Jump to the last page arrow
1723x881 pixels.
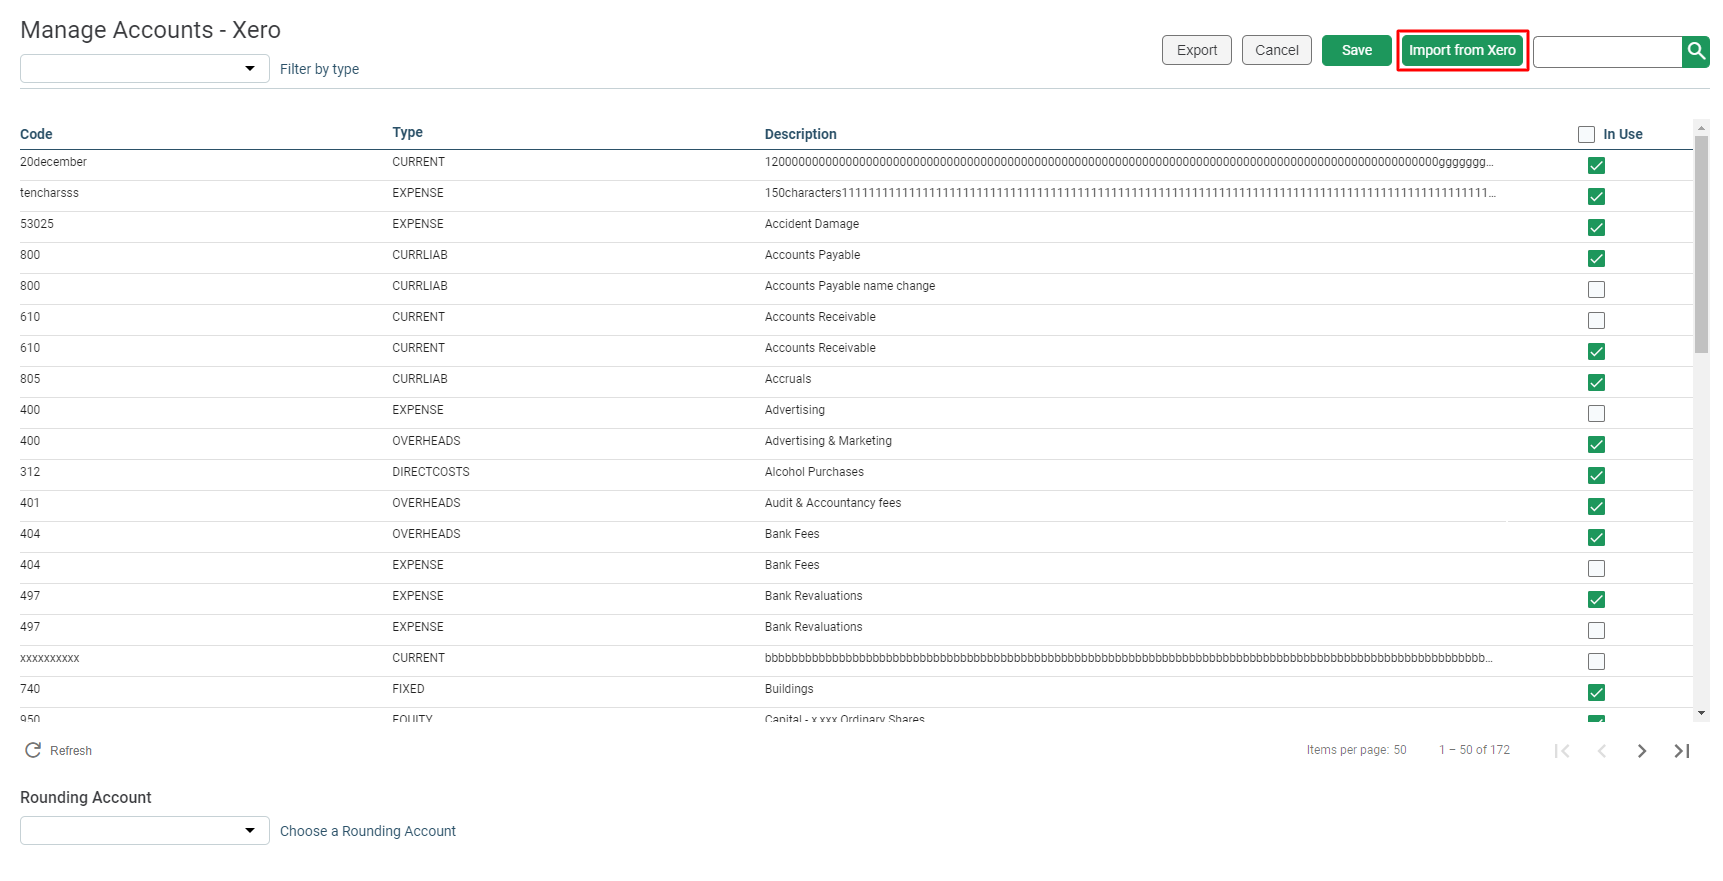pos(1682,751)
